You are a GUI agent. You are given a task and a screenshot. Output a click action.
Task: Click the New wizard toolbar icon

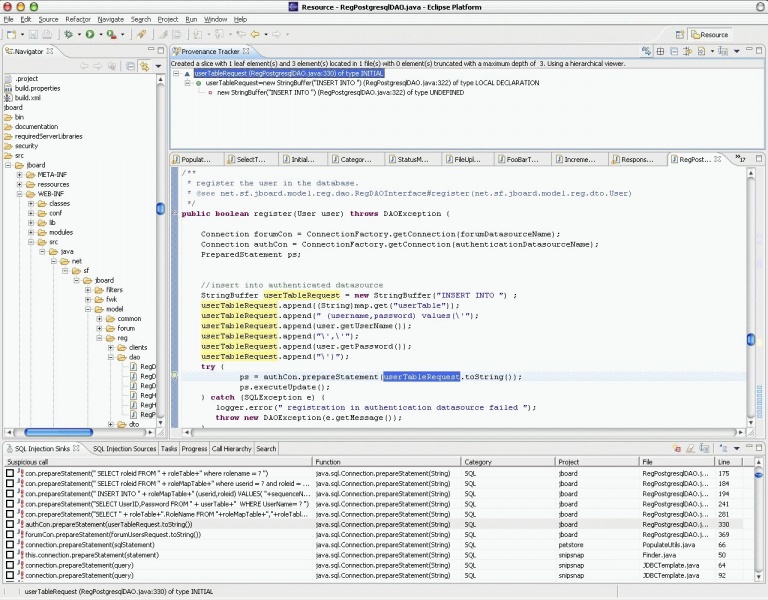11,34
